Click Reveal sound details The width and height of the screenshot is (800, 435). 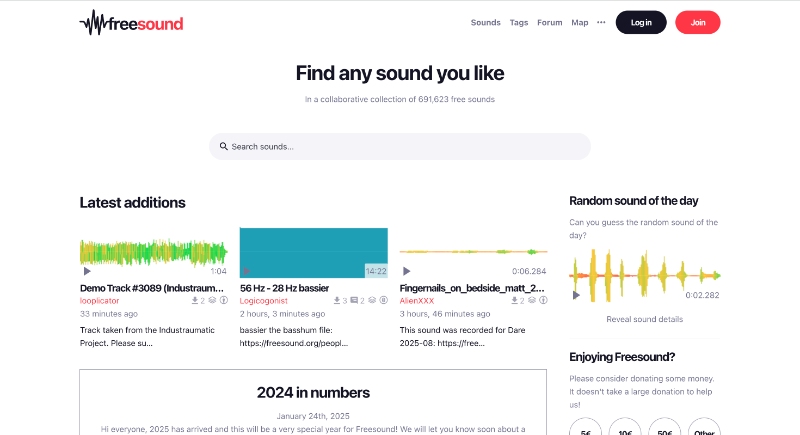point(644,319)
